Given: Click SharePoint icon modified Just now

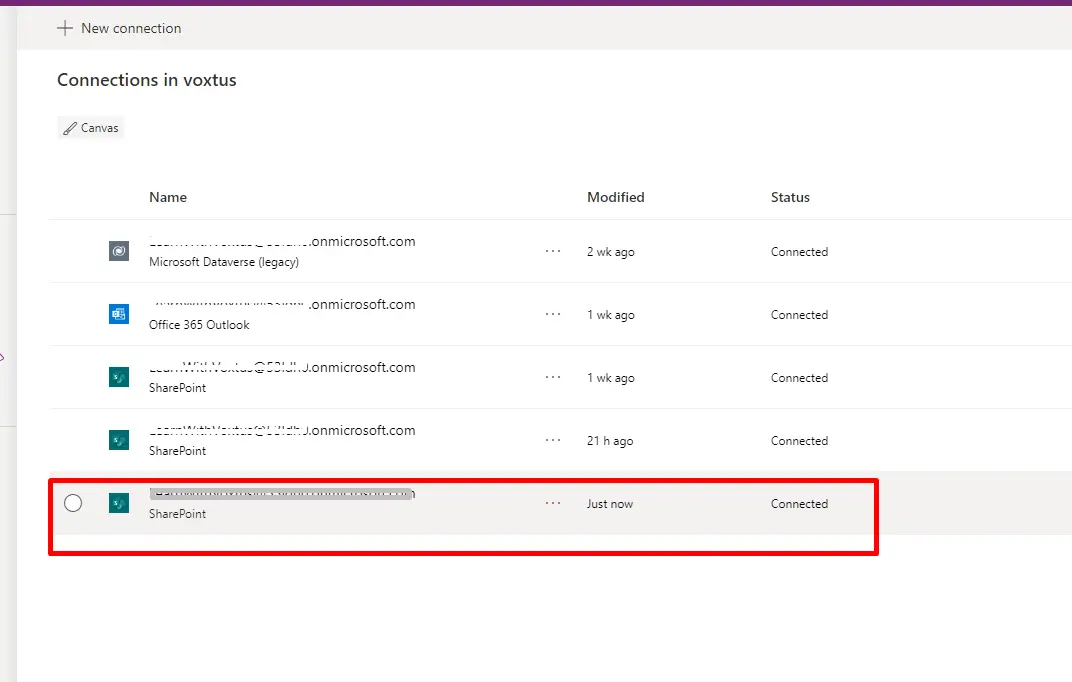Looking at the screenshot, I should point(119,503).
